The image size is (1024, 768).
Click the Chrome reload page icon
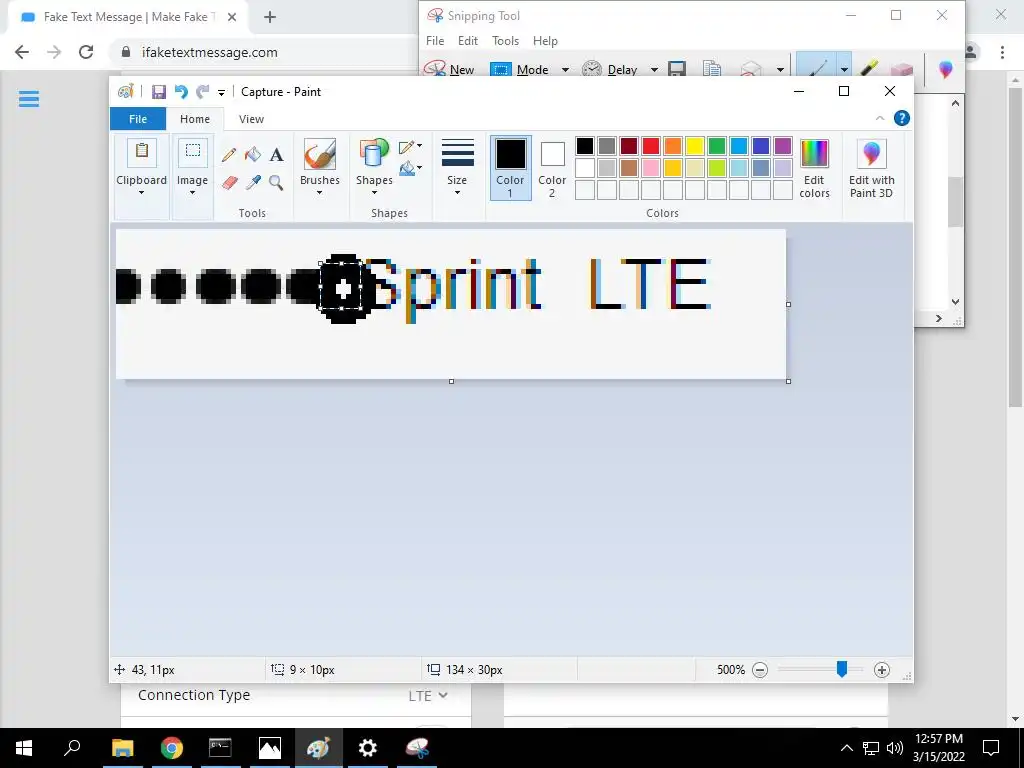[86, 52]
